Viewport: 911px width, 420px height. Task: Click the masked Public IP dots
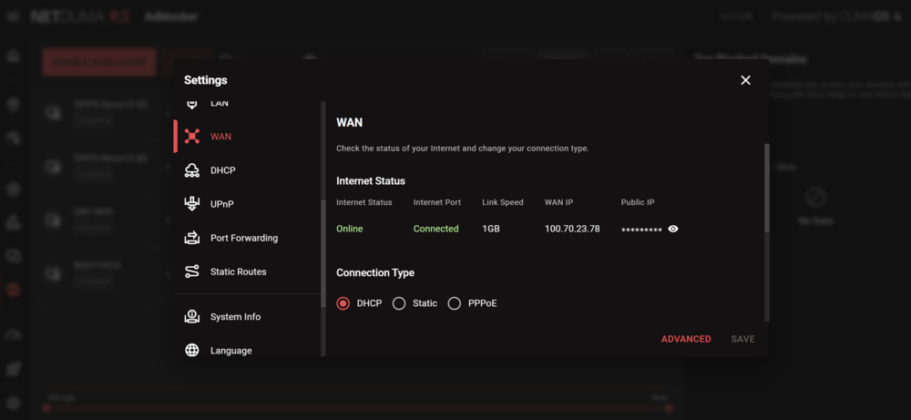click(641, 230)
